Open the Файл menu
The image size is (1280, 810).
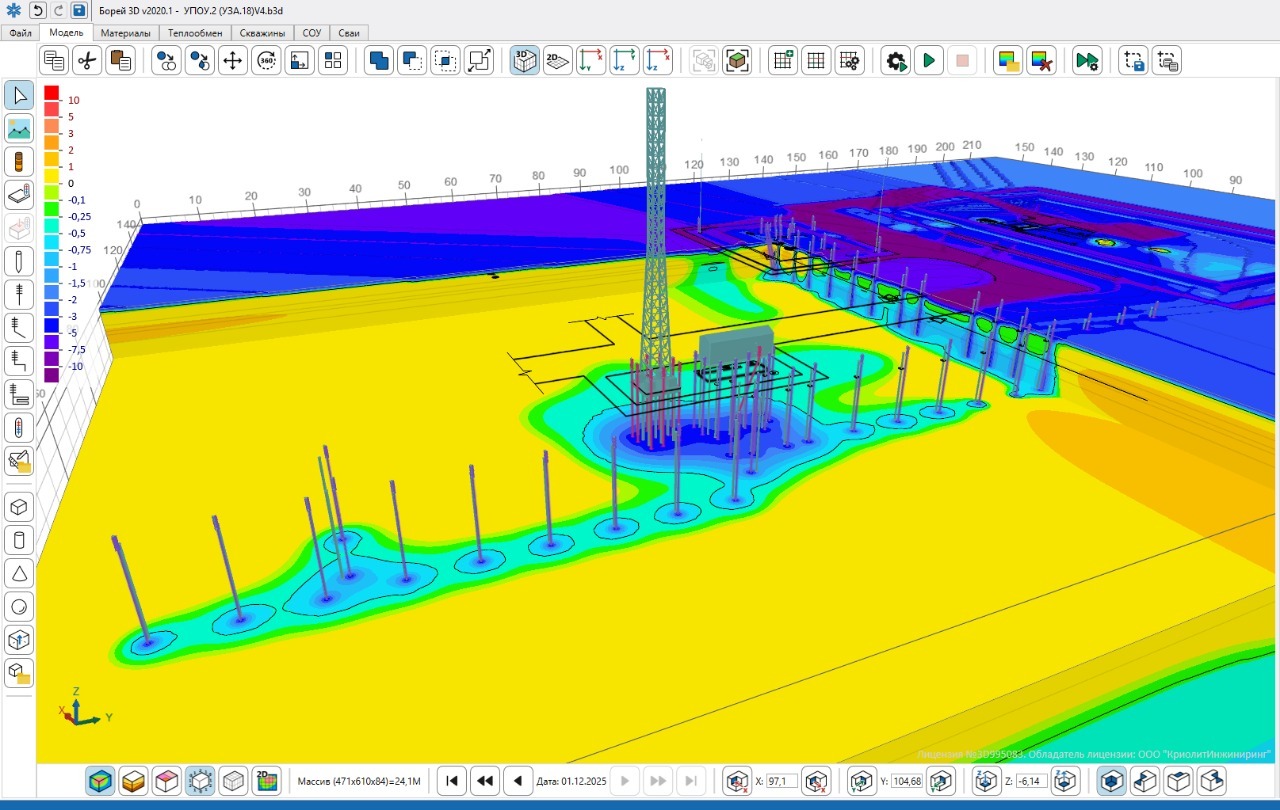[20, 33]
